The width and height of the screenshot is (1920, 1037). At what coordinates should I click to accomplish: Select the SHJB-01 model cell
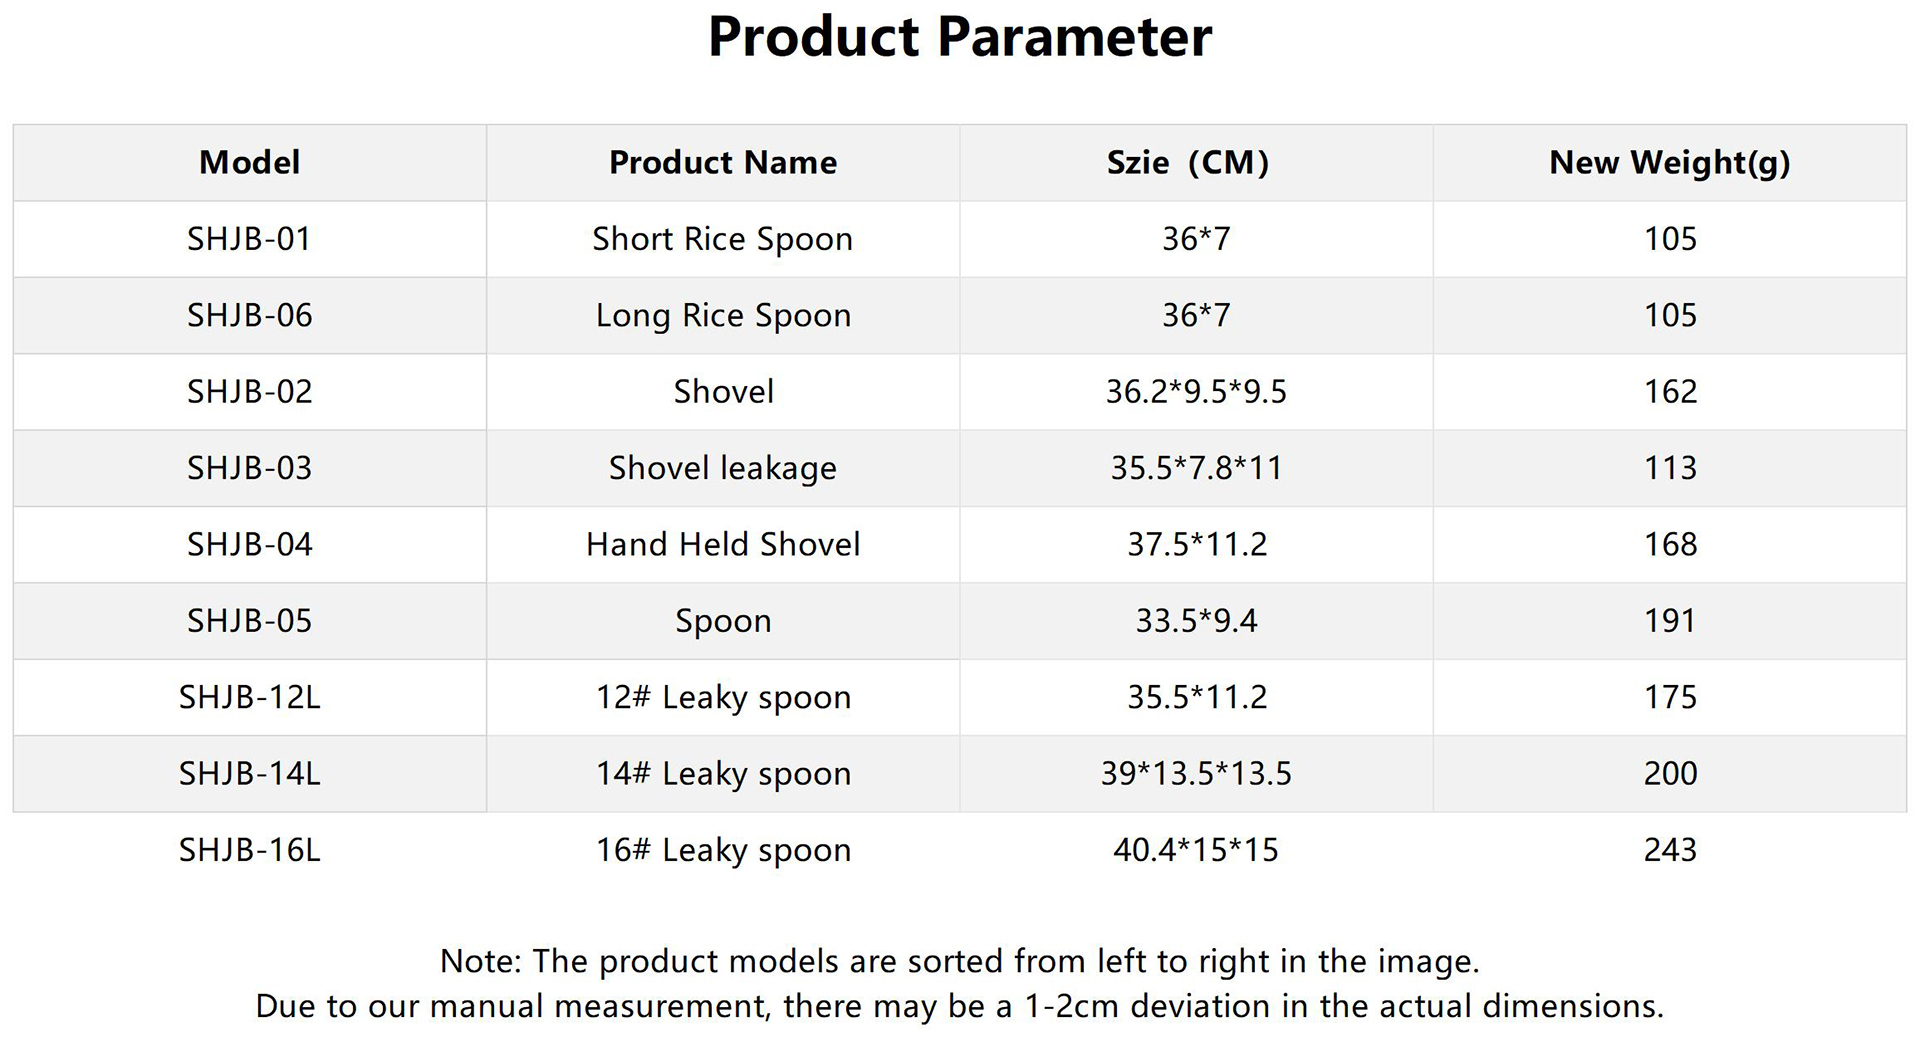point(249,239)
